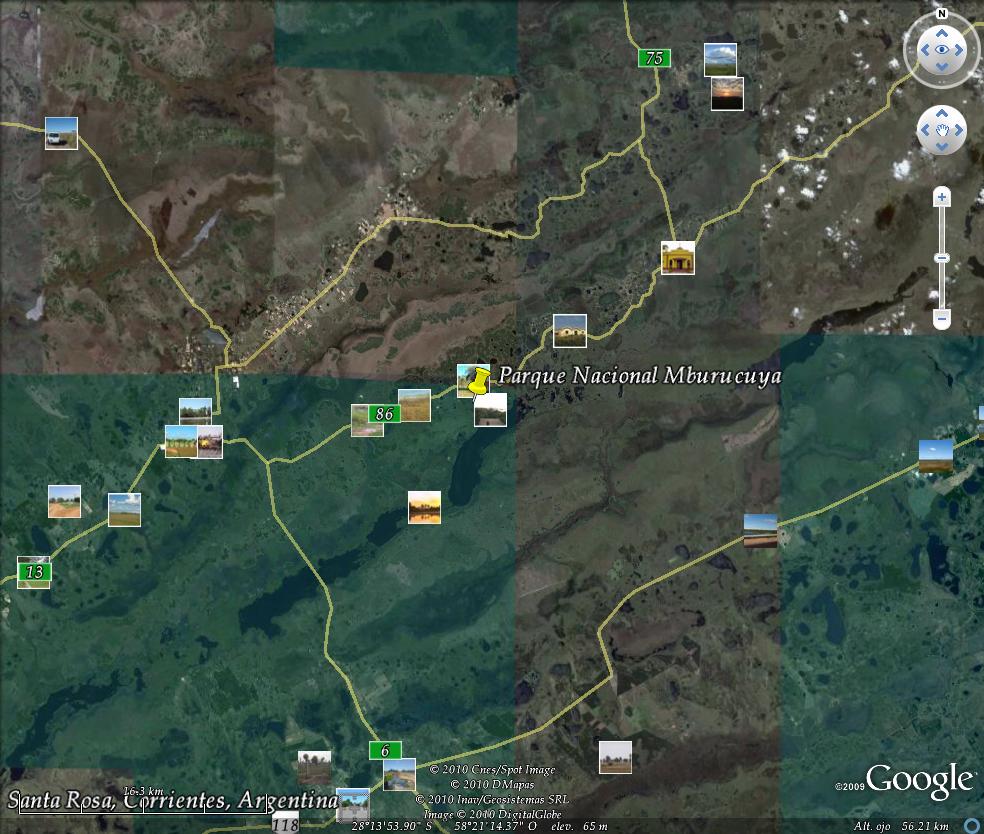Click the route 13 road marker
The height and width of the screenshot is (834, 984).
tap(34, 572)
